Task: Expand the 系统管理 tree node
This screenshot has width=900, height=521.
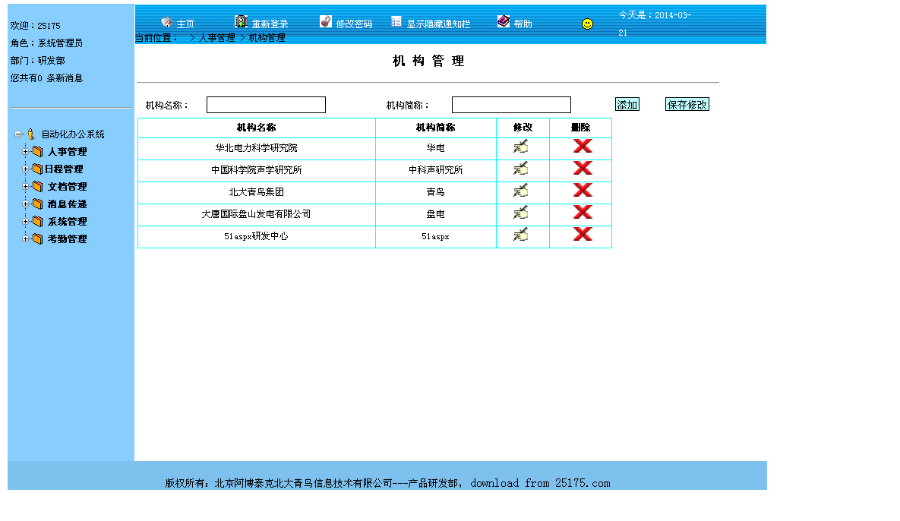Action: 25,221
